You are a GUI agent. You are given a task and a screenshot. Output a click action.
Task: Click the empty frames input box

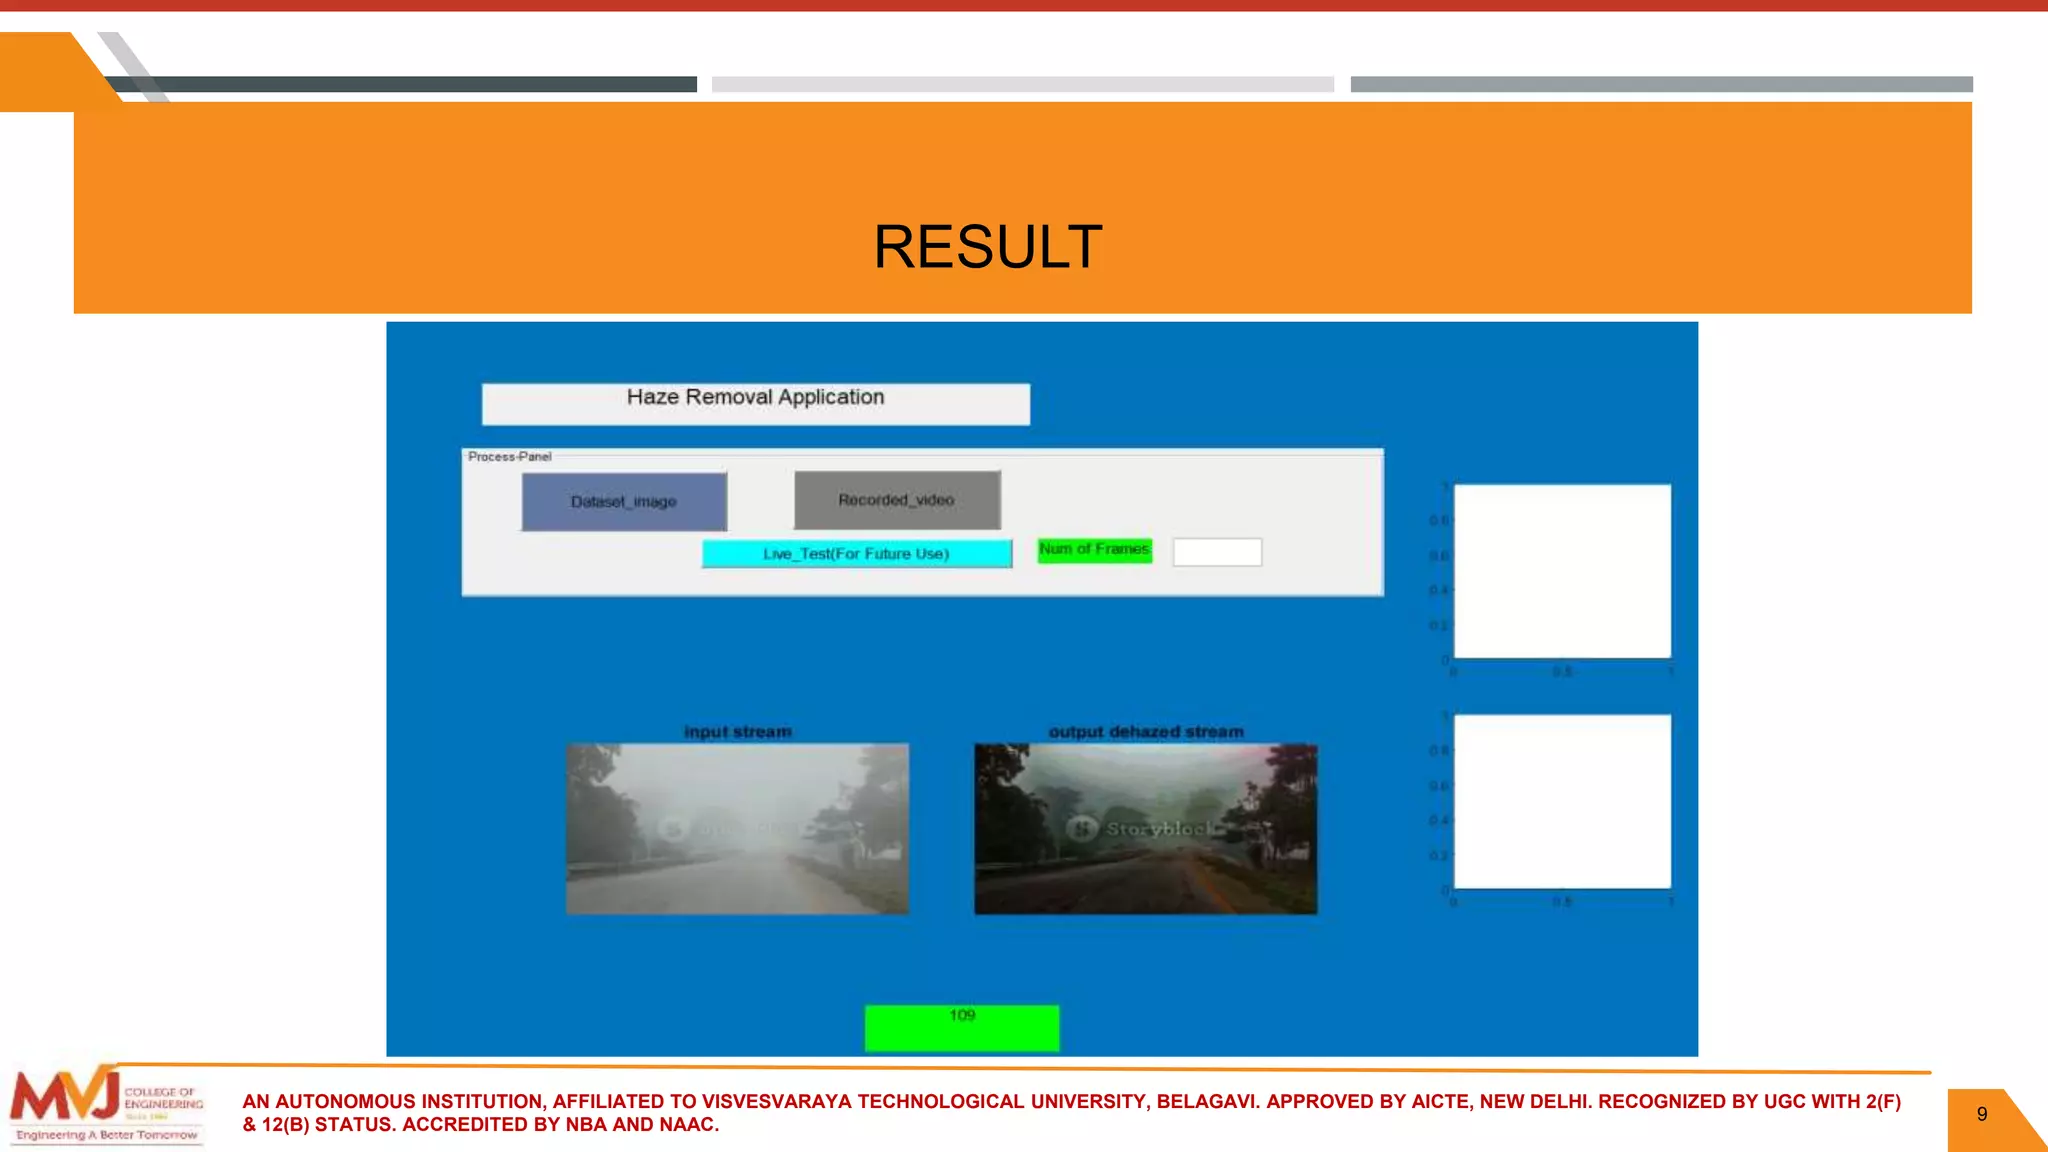click(1217, 552)
